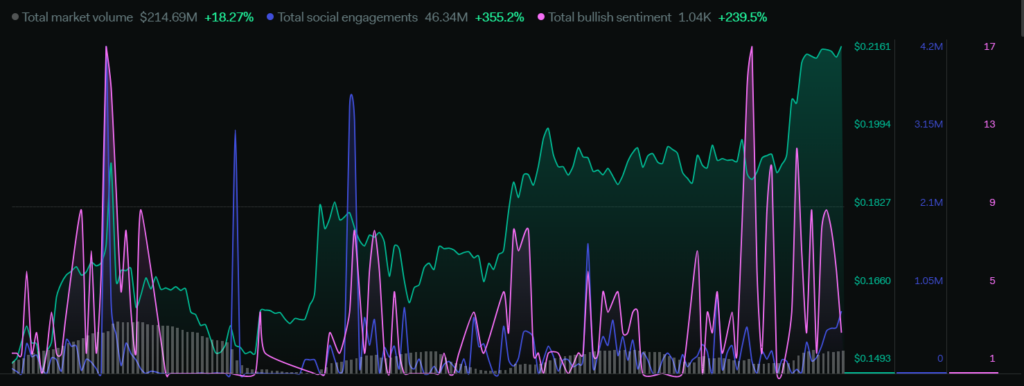Click the +239.5% change value
Screen dimensions: 1024x386
(743, 18)
